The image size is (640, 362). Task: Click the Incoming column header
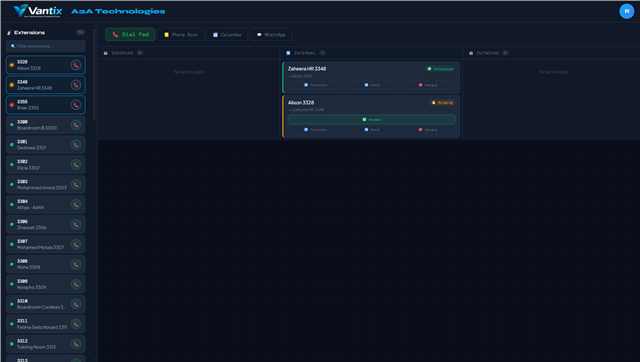pos(122,53)
